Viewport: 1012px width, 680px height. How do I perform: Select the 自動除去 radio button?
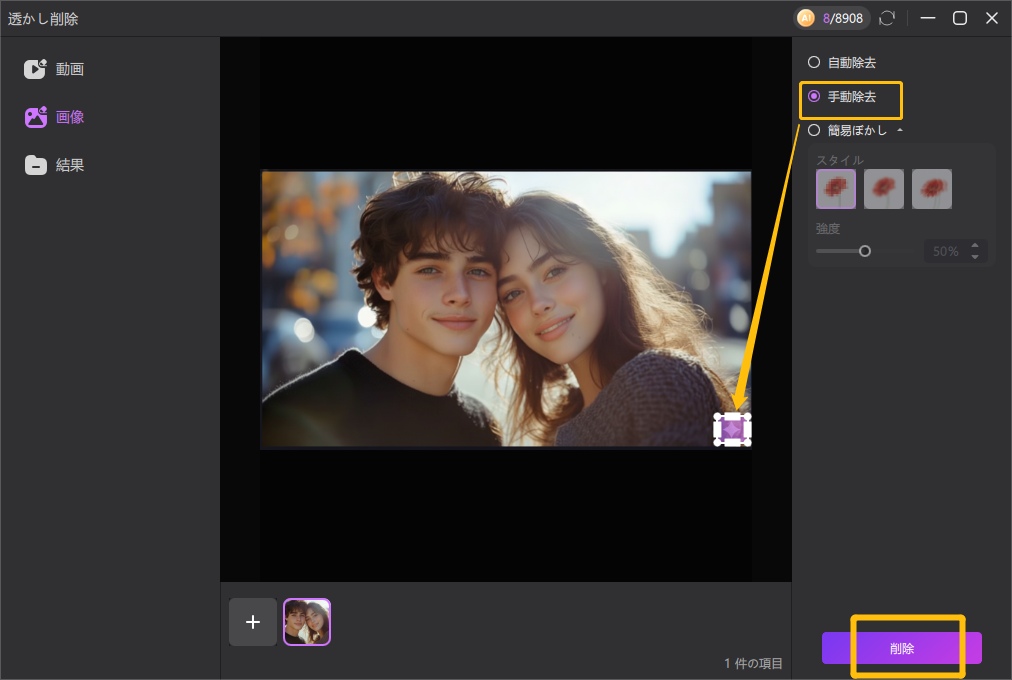(x=814, y=62)
